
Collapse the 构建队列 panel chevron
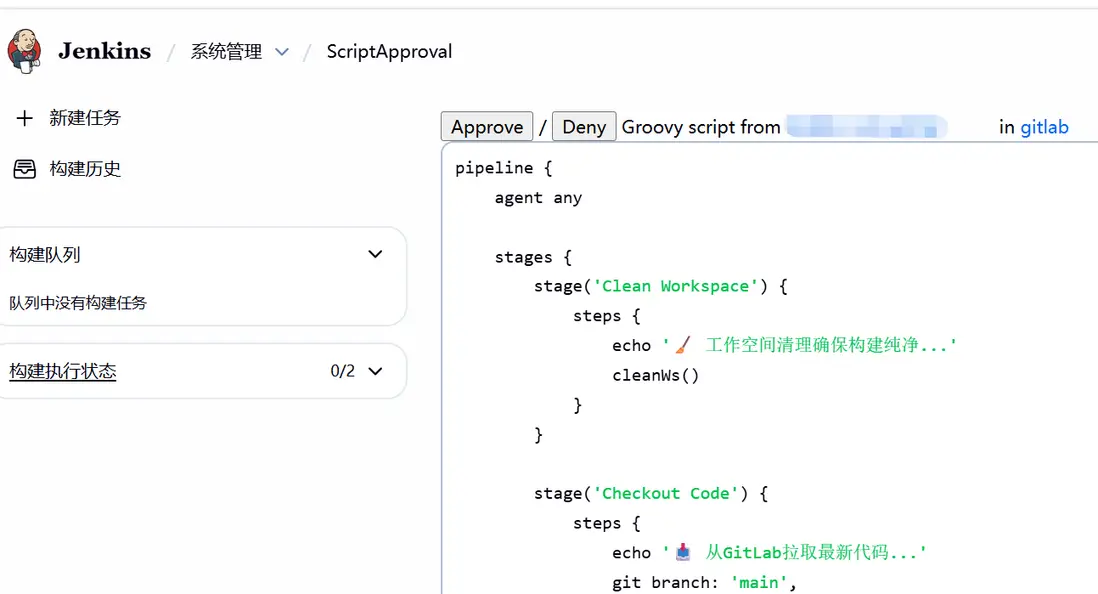(375, 254)
